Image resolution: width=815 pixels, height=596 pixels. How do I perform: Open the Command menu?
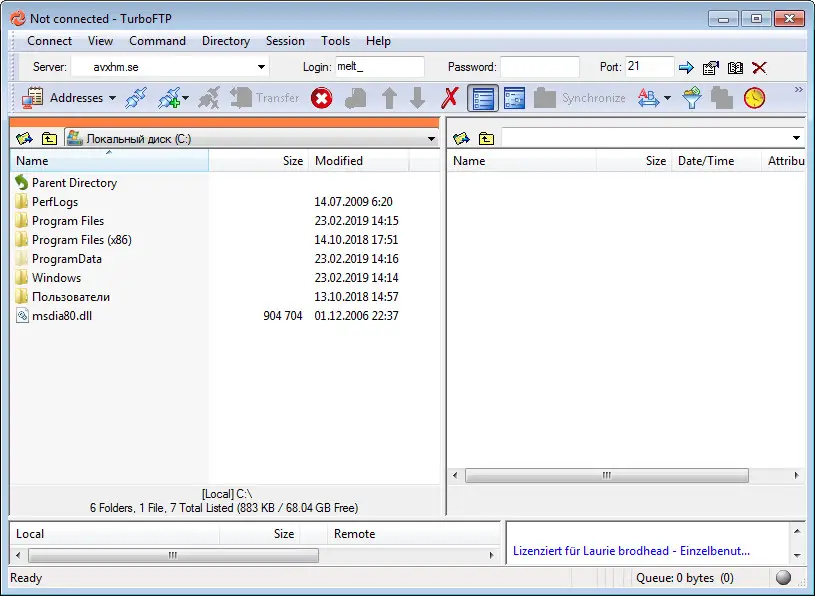[x=157, y=41]
